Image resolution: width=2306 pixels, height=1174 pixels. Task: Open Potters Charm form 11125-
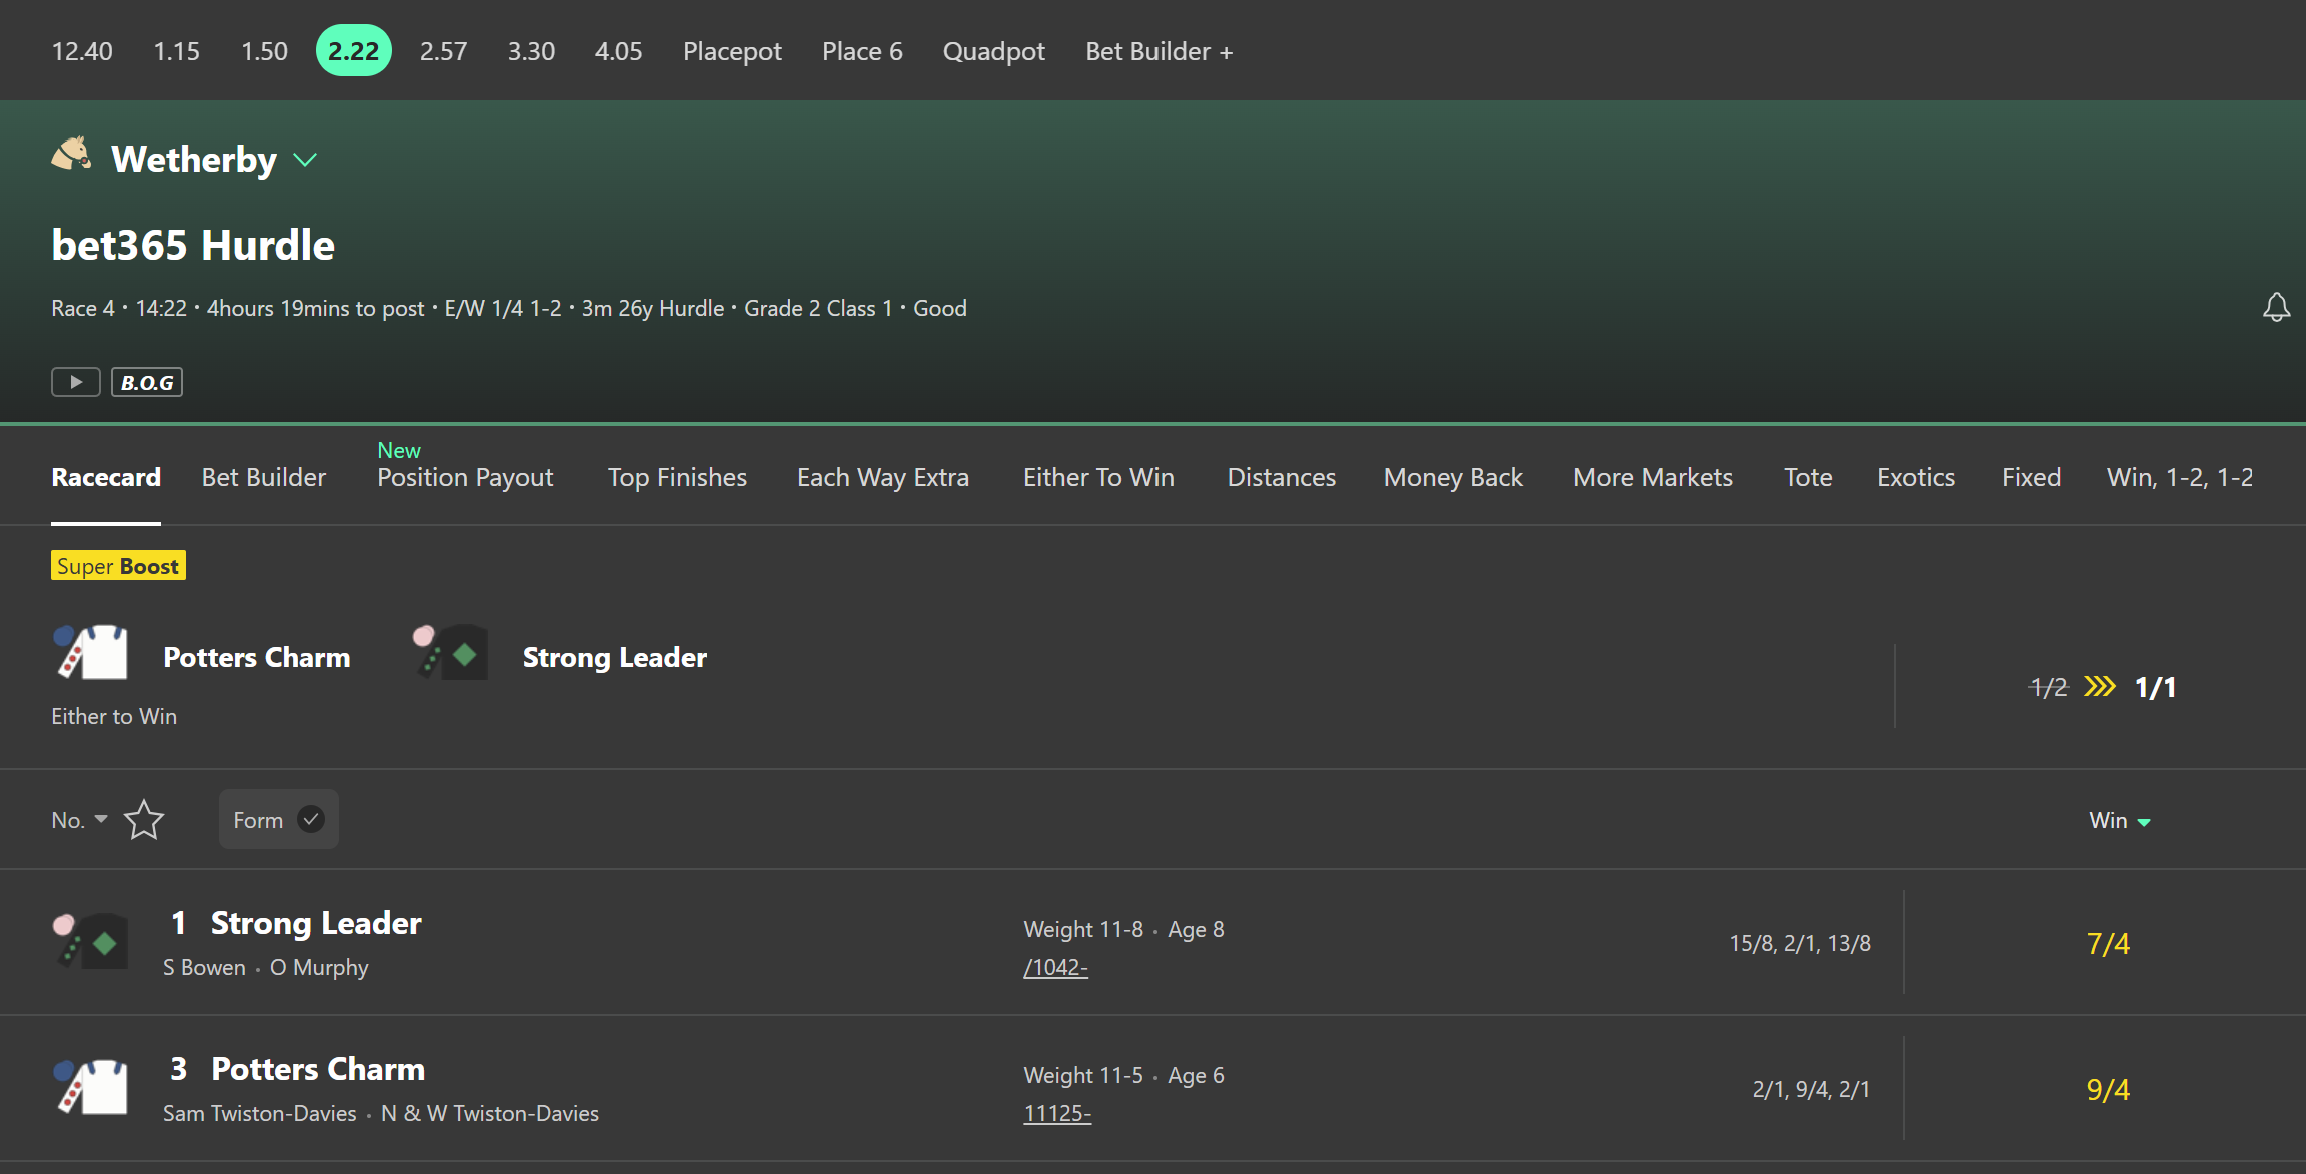point(1057,1113)
